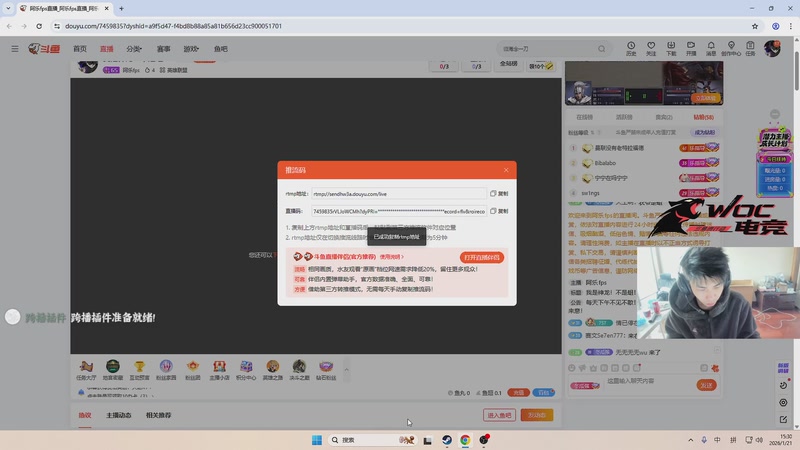Open 鱼吧 in navigation

[x=220, y=49]
